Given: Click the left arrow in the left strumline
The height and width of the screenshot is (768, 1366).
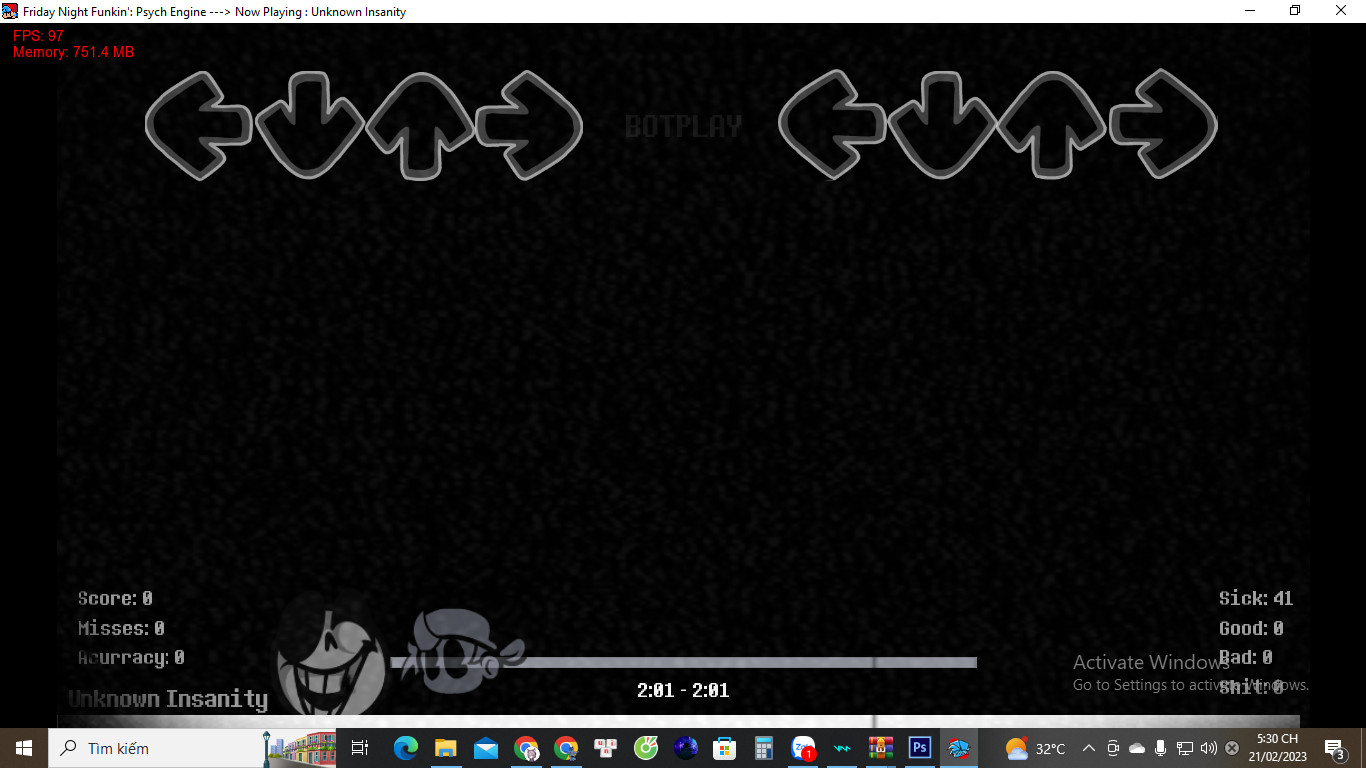Looking at the screenshot, I should [x=198, y=126].
